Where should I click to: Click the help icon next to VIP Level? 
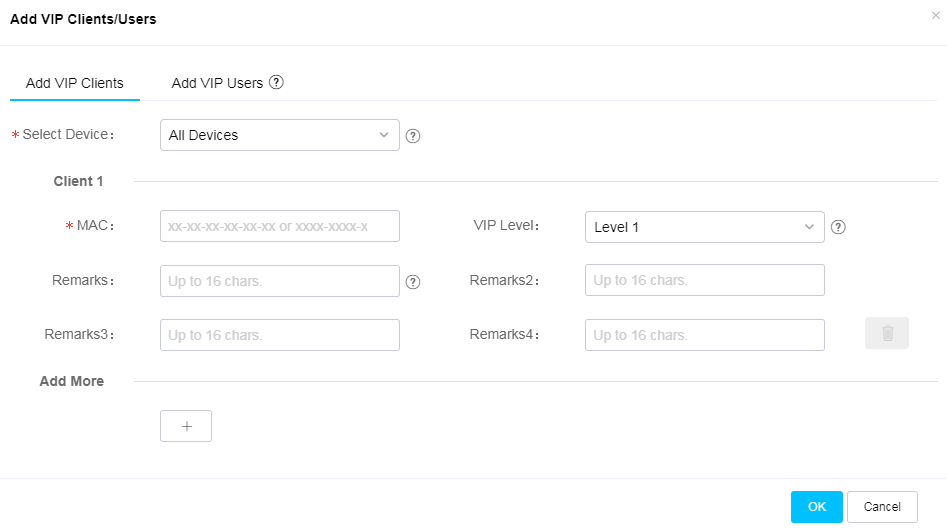[838, 227]
